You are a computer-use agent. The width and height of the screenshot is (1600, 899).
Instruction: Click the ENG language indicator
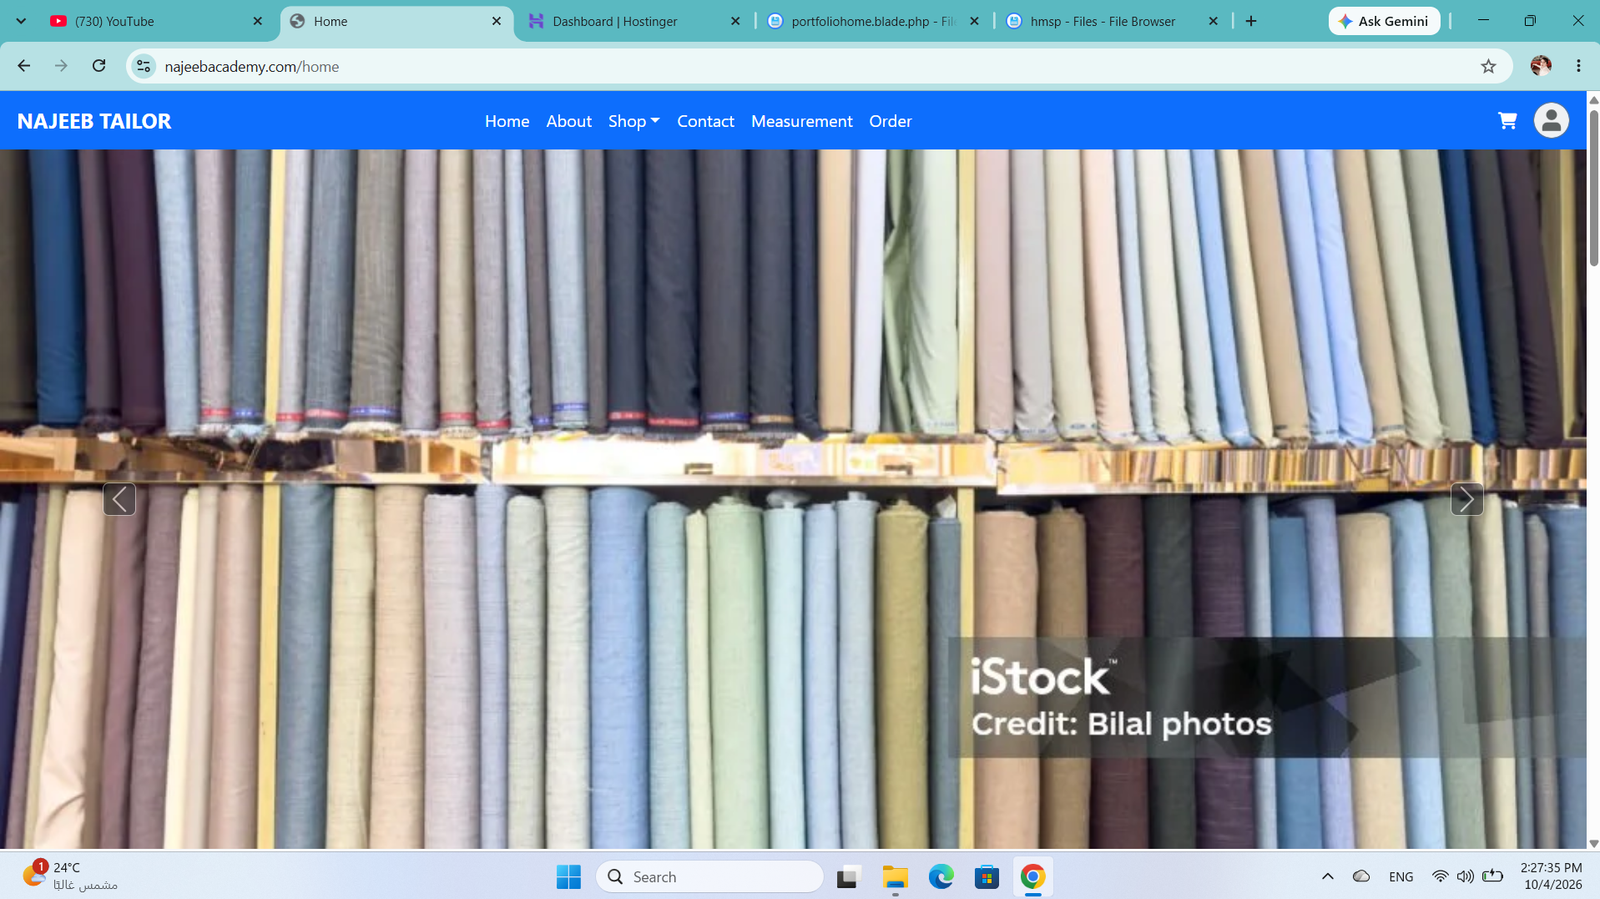(x=1401, y=877)
